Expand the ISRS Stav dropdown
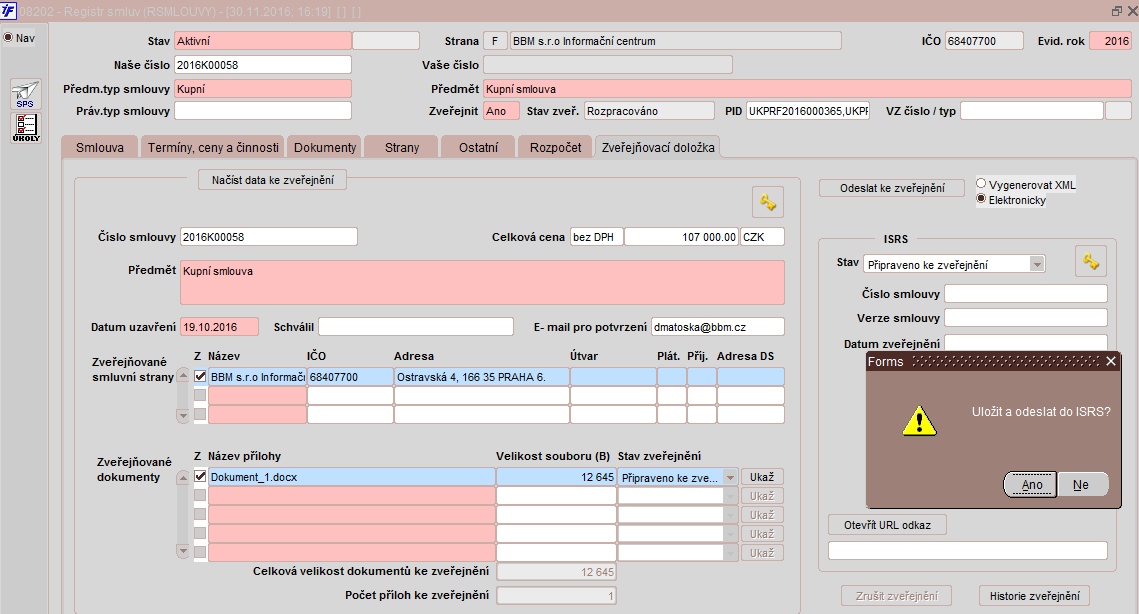 (x=1036, y=264)
